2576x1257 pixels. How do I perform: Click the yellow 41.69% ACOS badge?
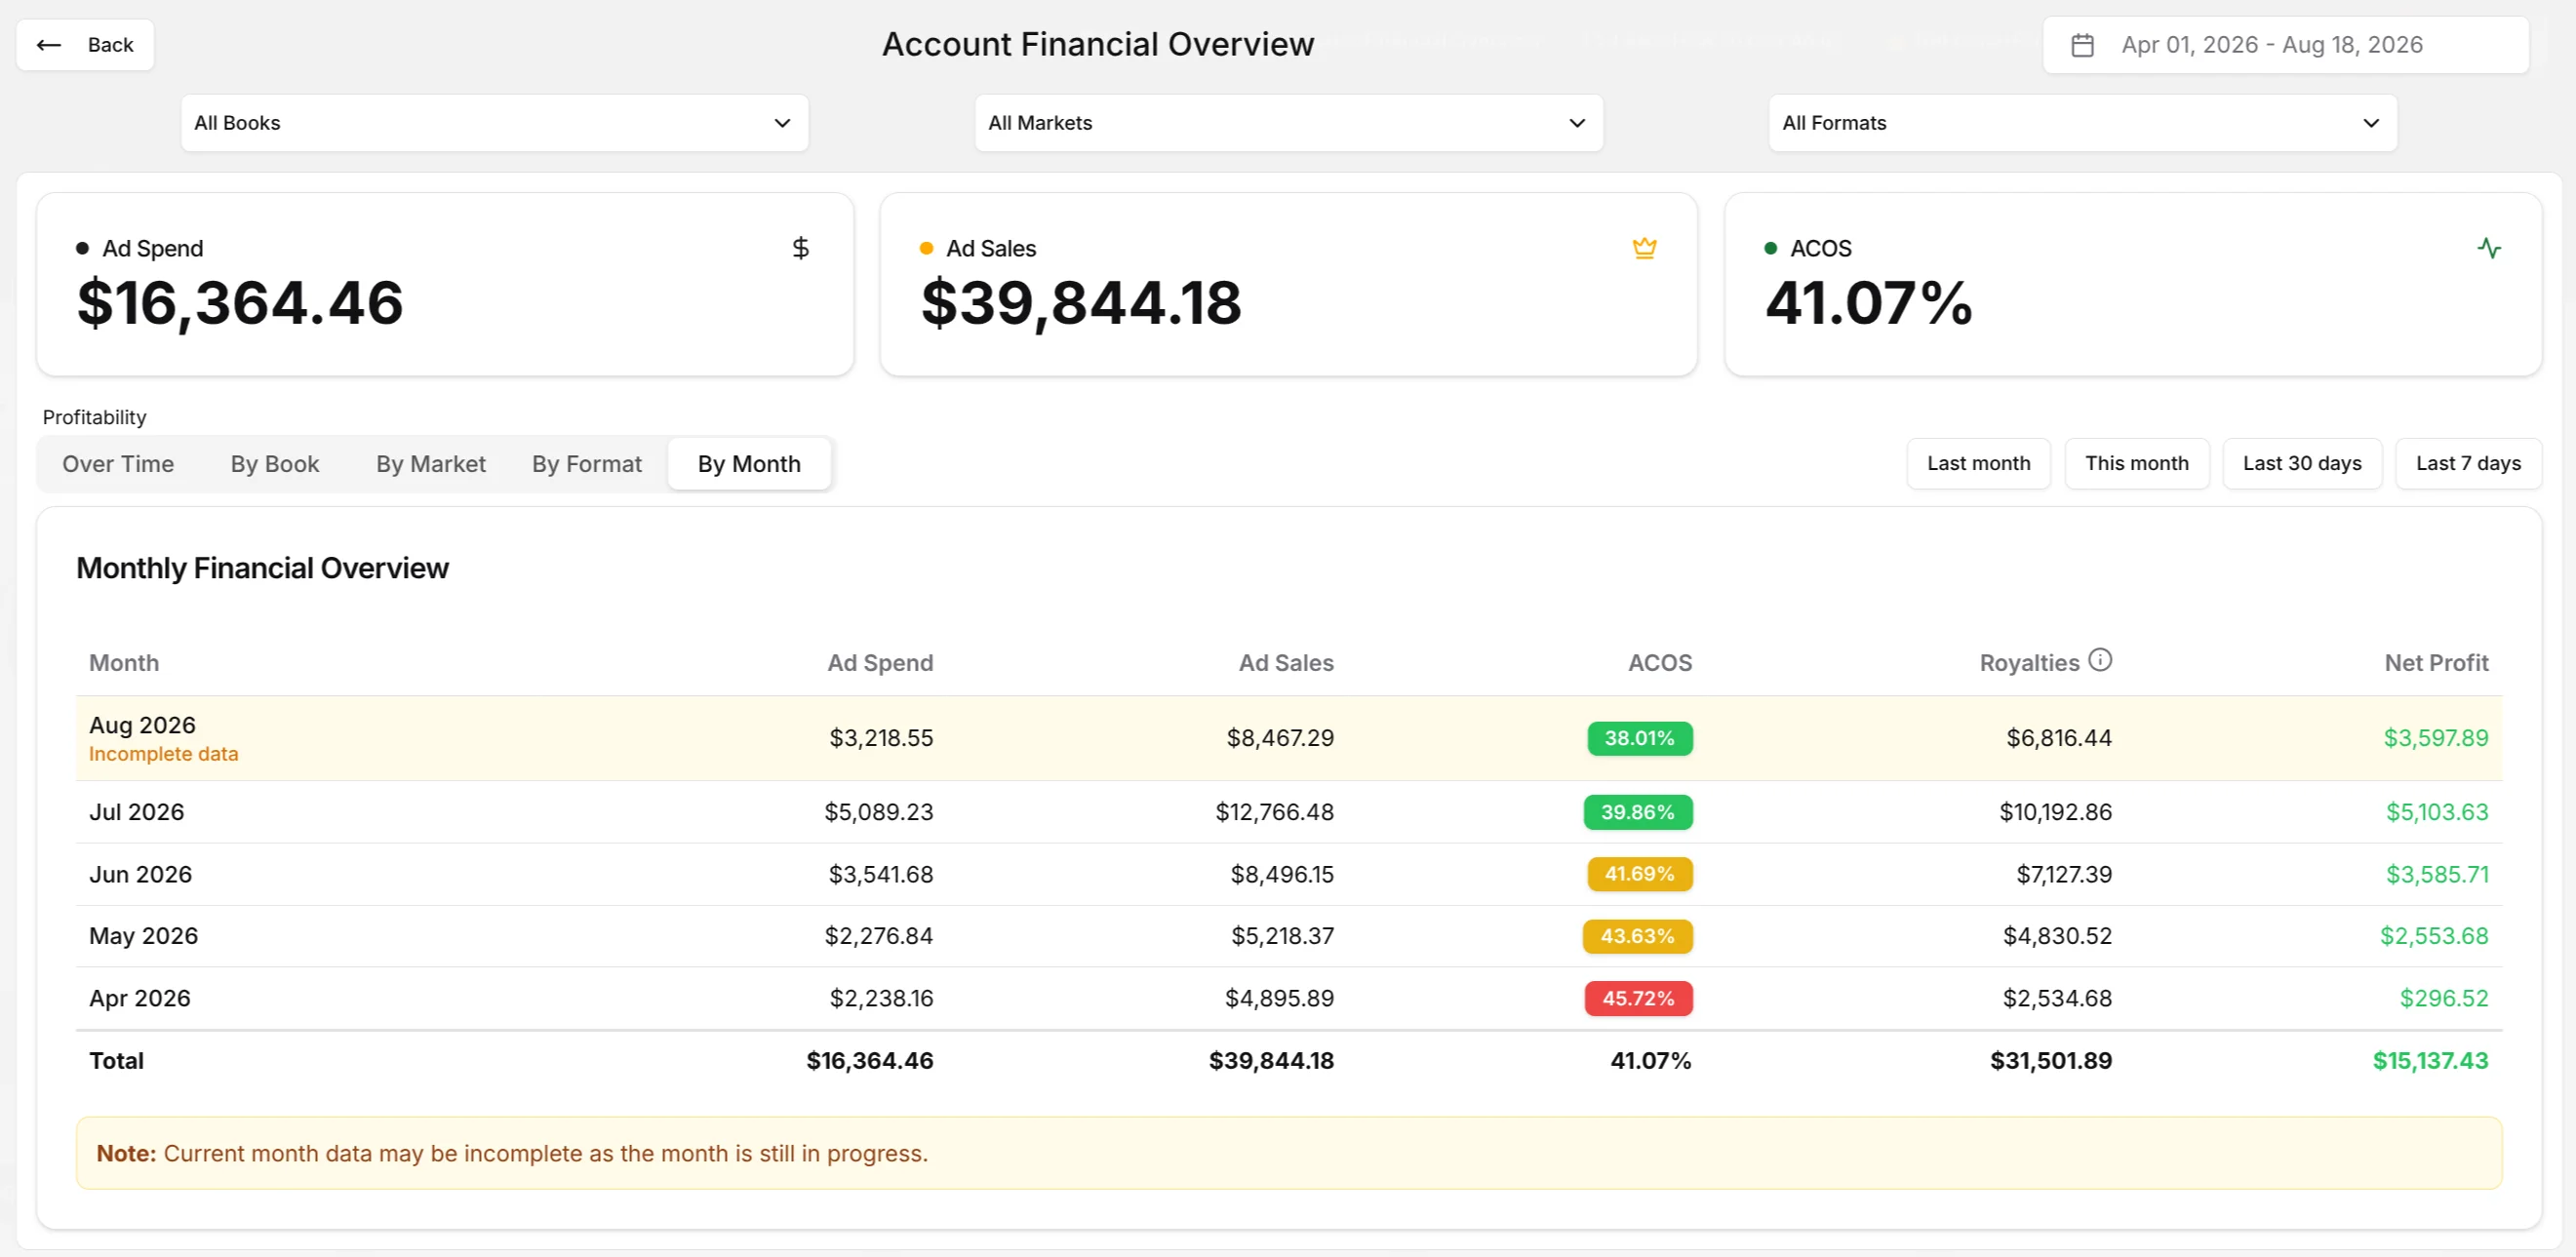tap(1639, 874)
